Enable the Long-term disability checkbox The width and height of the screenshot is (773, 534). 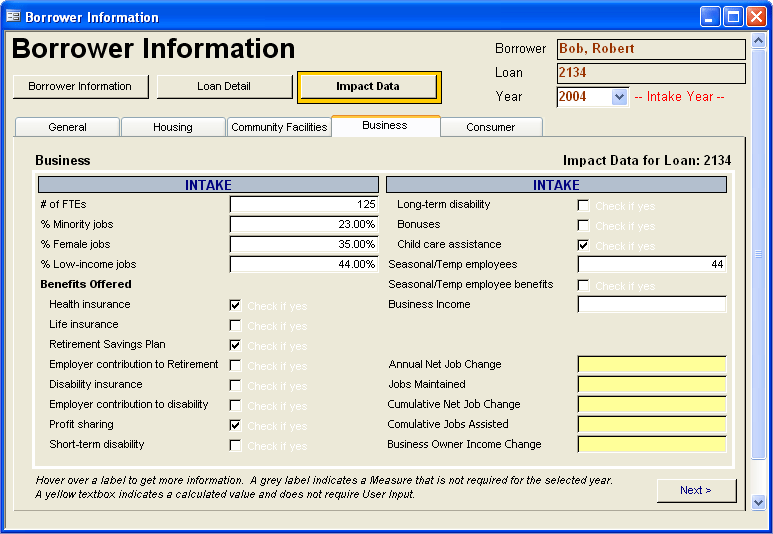point(583,205)
